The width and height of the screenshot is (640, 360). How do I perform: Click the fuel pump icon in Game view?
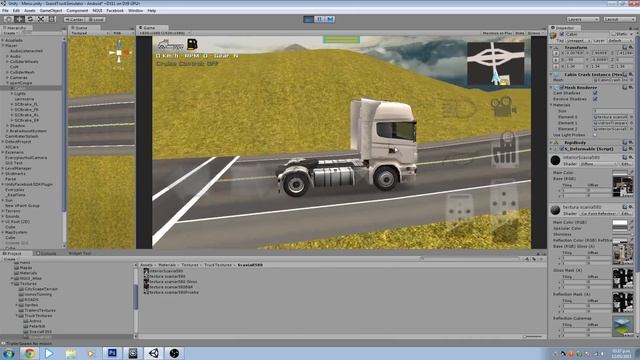click(192, 44)
